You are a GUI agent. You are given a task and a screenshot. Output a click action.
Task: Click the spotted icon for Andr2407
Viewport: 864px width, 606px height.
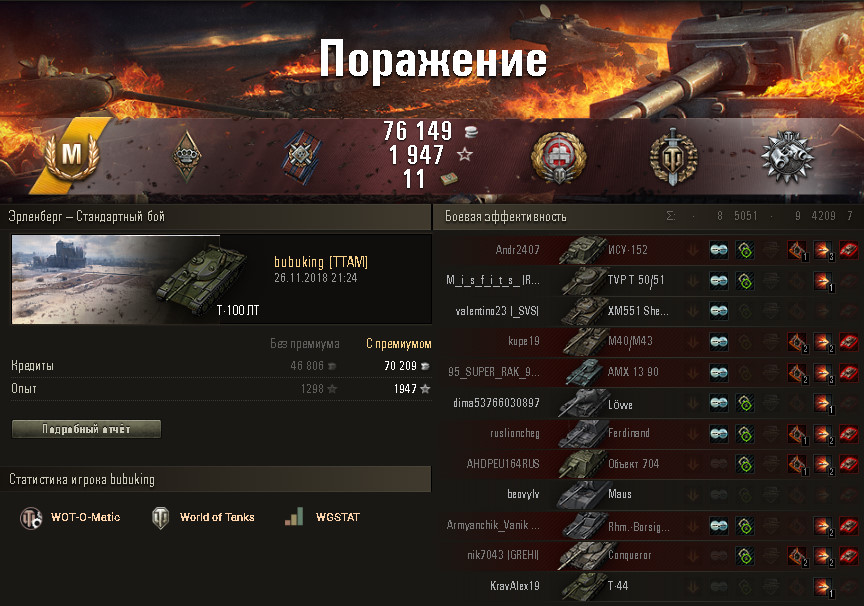click(718, 250)
